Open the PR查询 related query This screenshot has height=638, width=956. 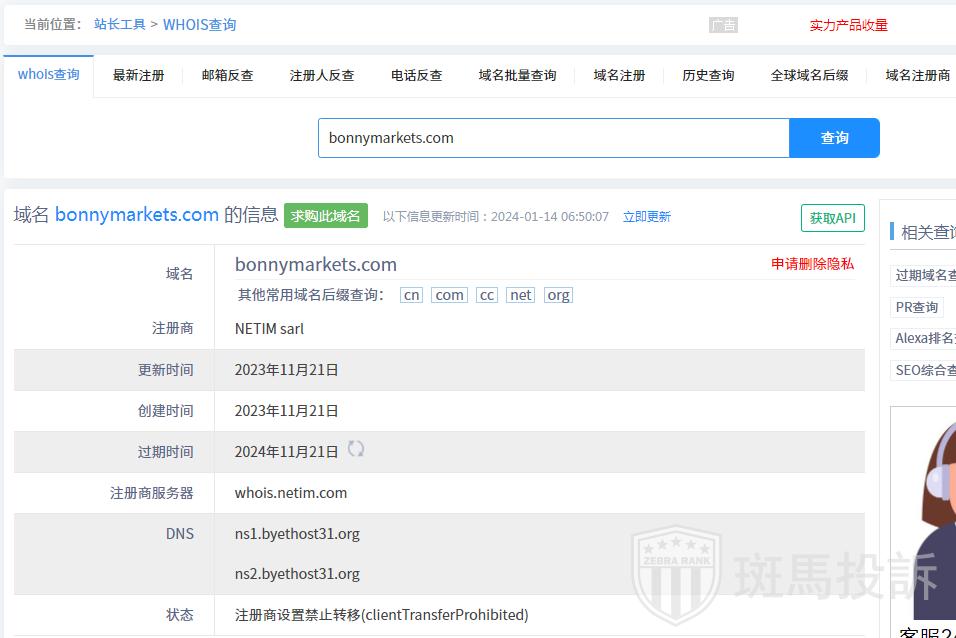[x=917, y=307]
